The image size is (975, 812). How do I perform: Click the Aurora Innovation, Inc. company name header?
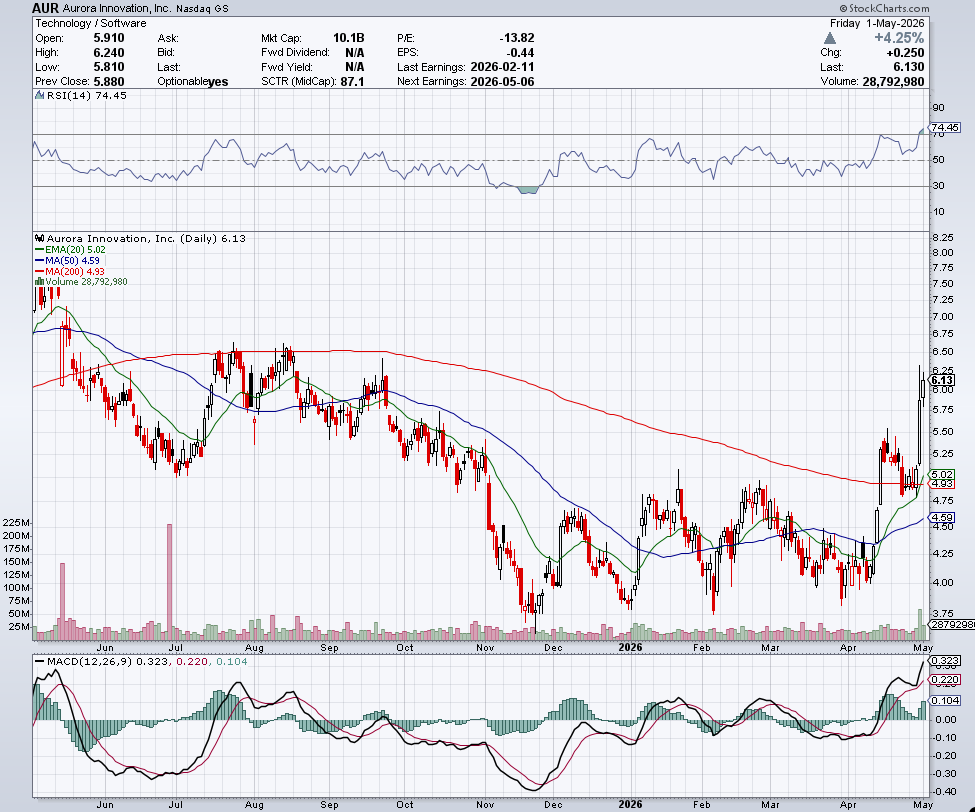[117, 9]
